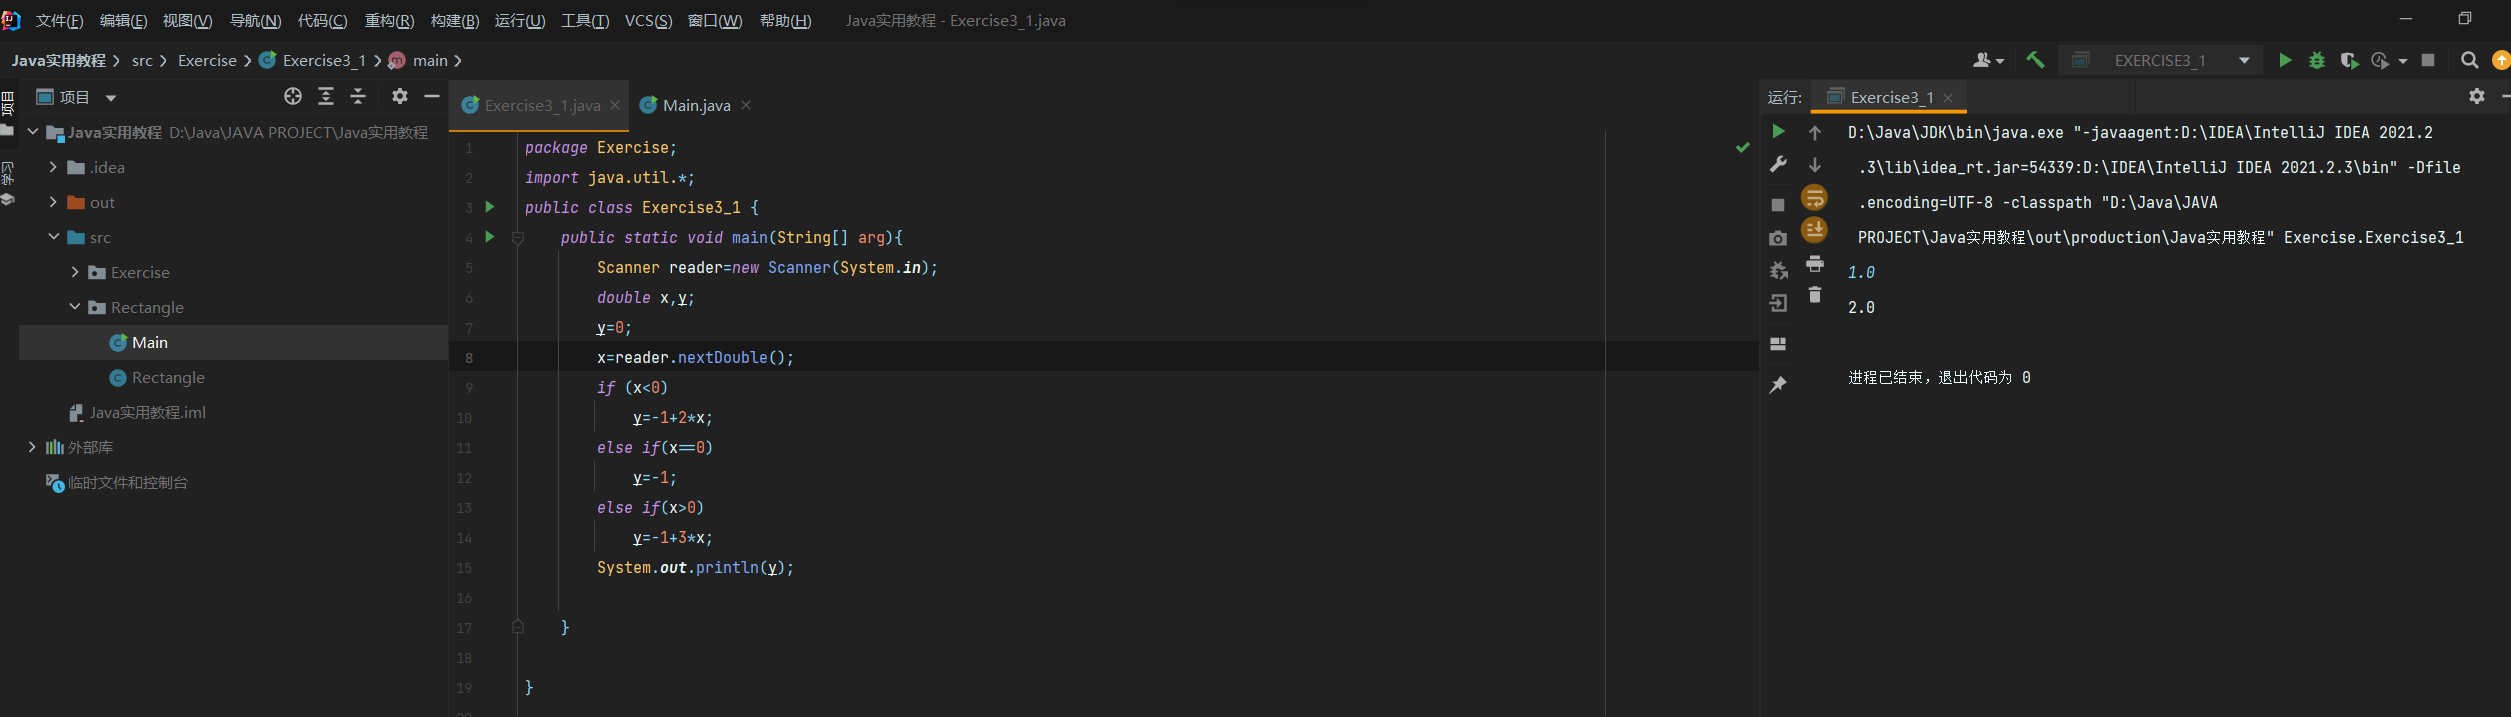
Task: Close the Exercise3_1 run tab
Action: 1948,97
